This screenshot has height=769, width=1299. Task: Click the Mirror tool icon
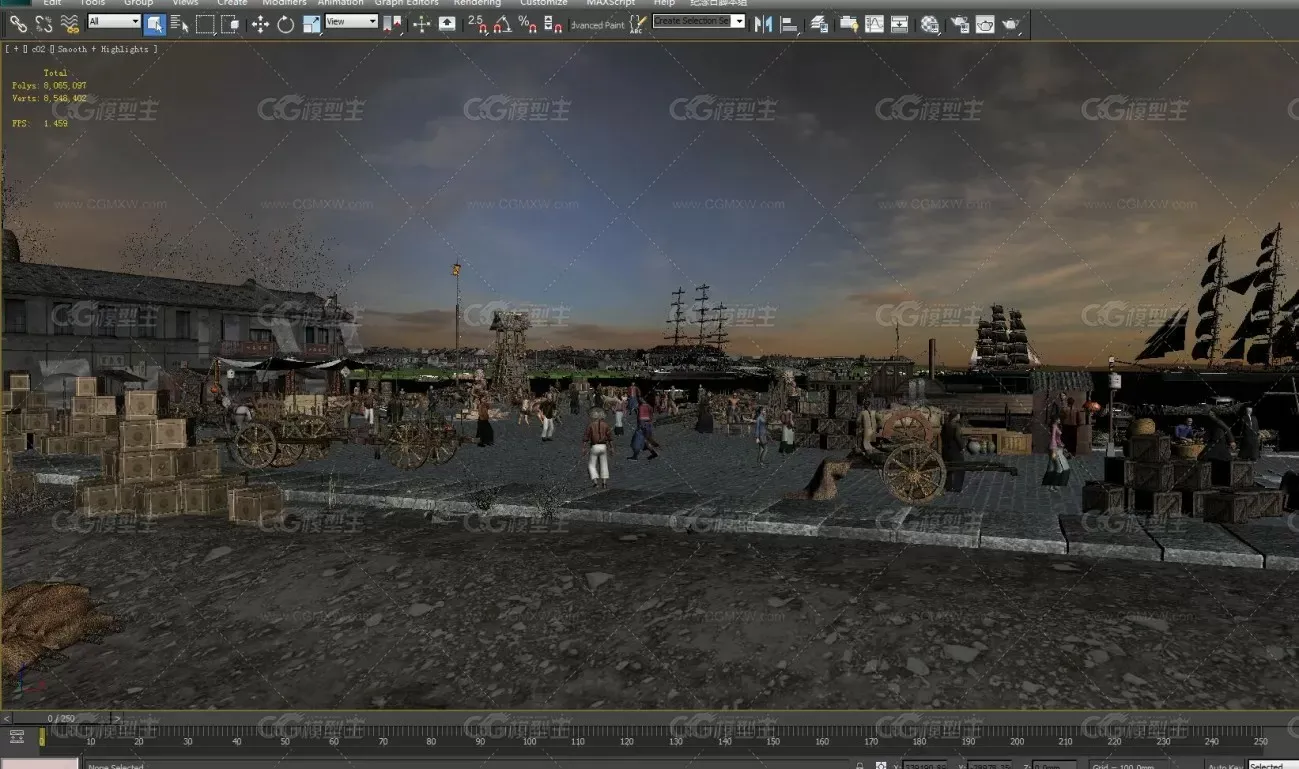[763, 23]
